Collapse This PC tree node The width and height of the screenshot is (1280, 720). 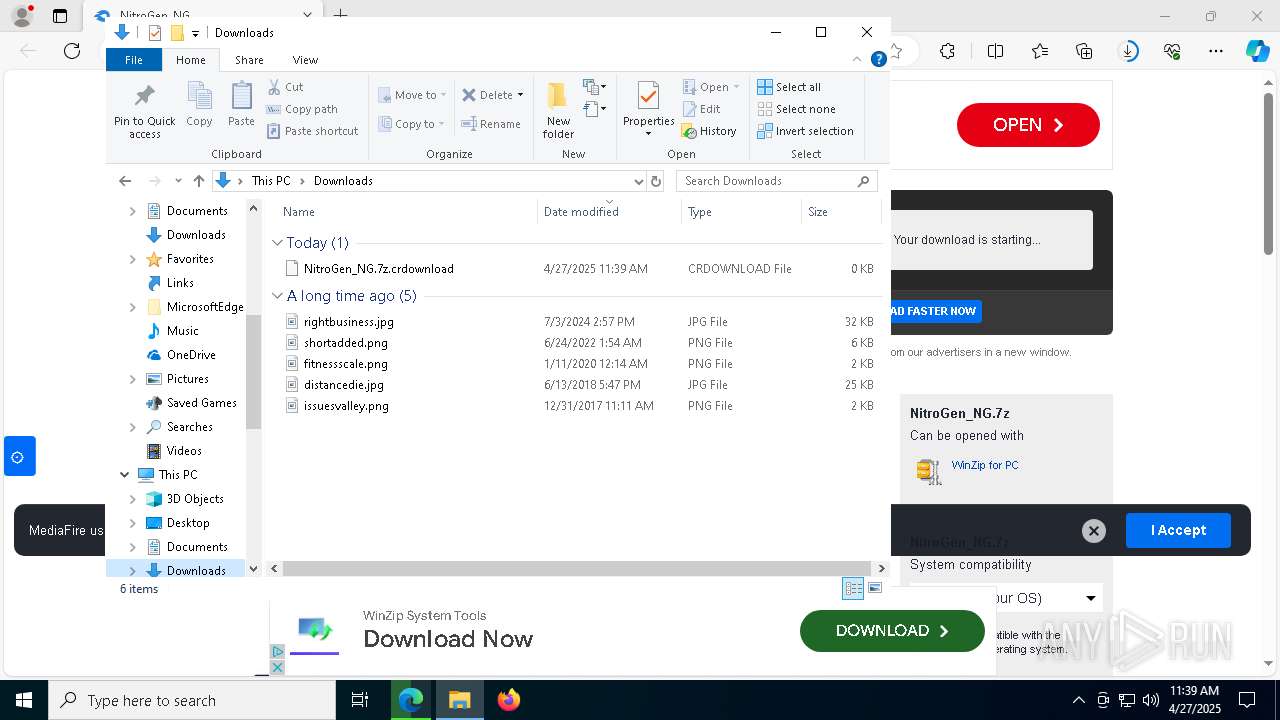[x=125, y=475]
